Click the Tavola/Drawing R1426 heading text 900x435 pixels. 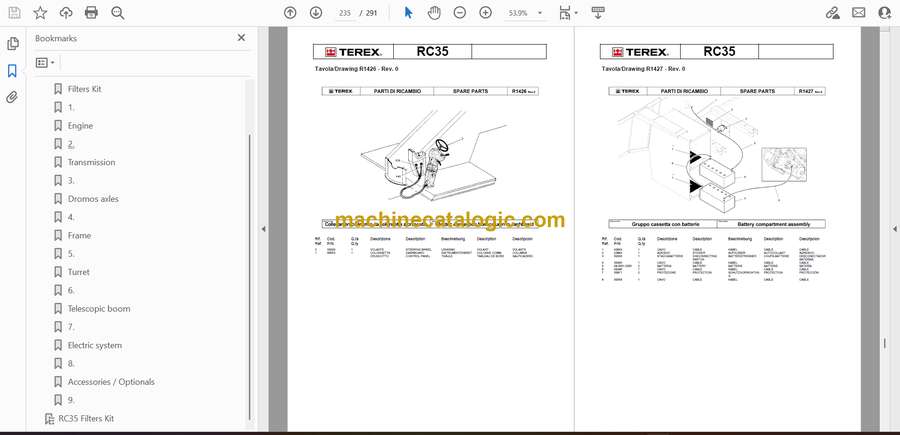coord(356,69)
